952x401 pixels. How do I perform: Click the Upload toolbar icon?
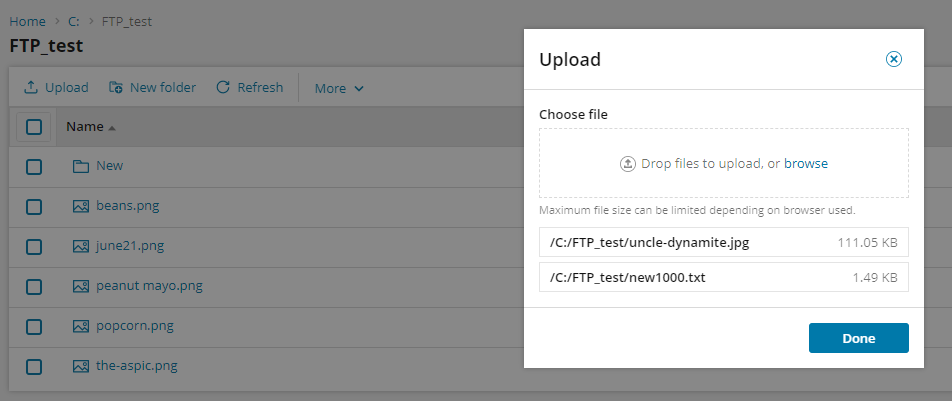click(x=31, y=88)
